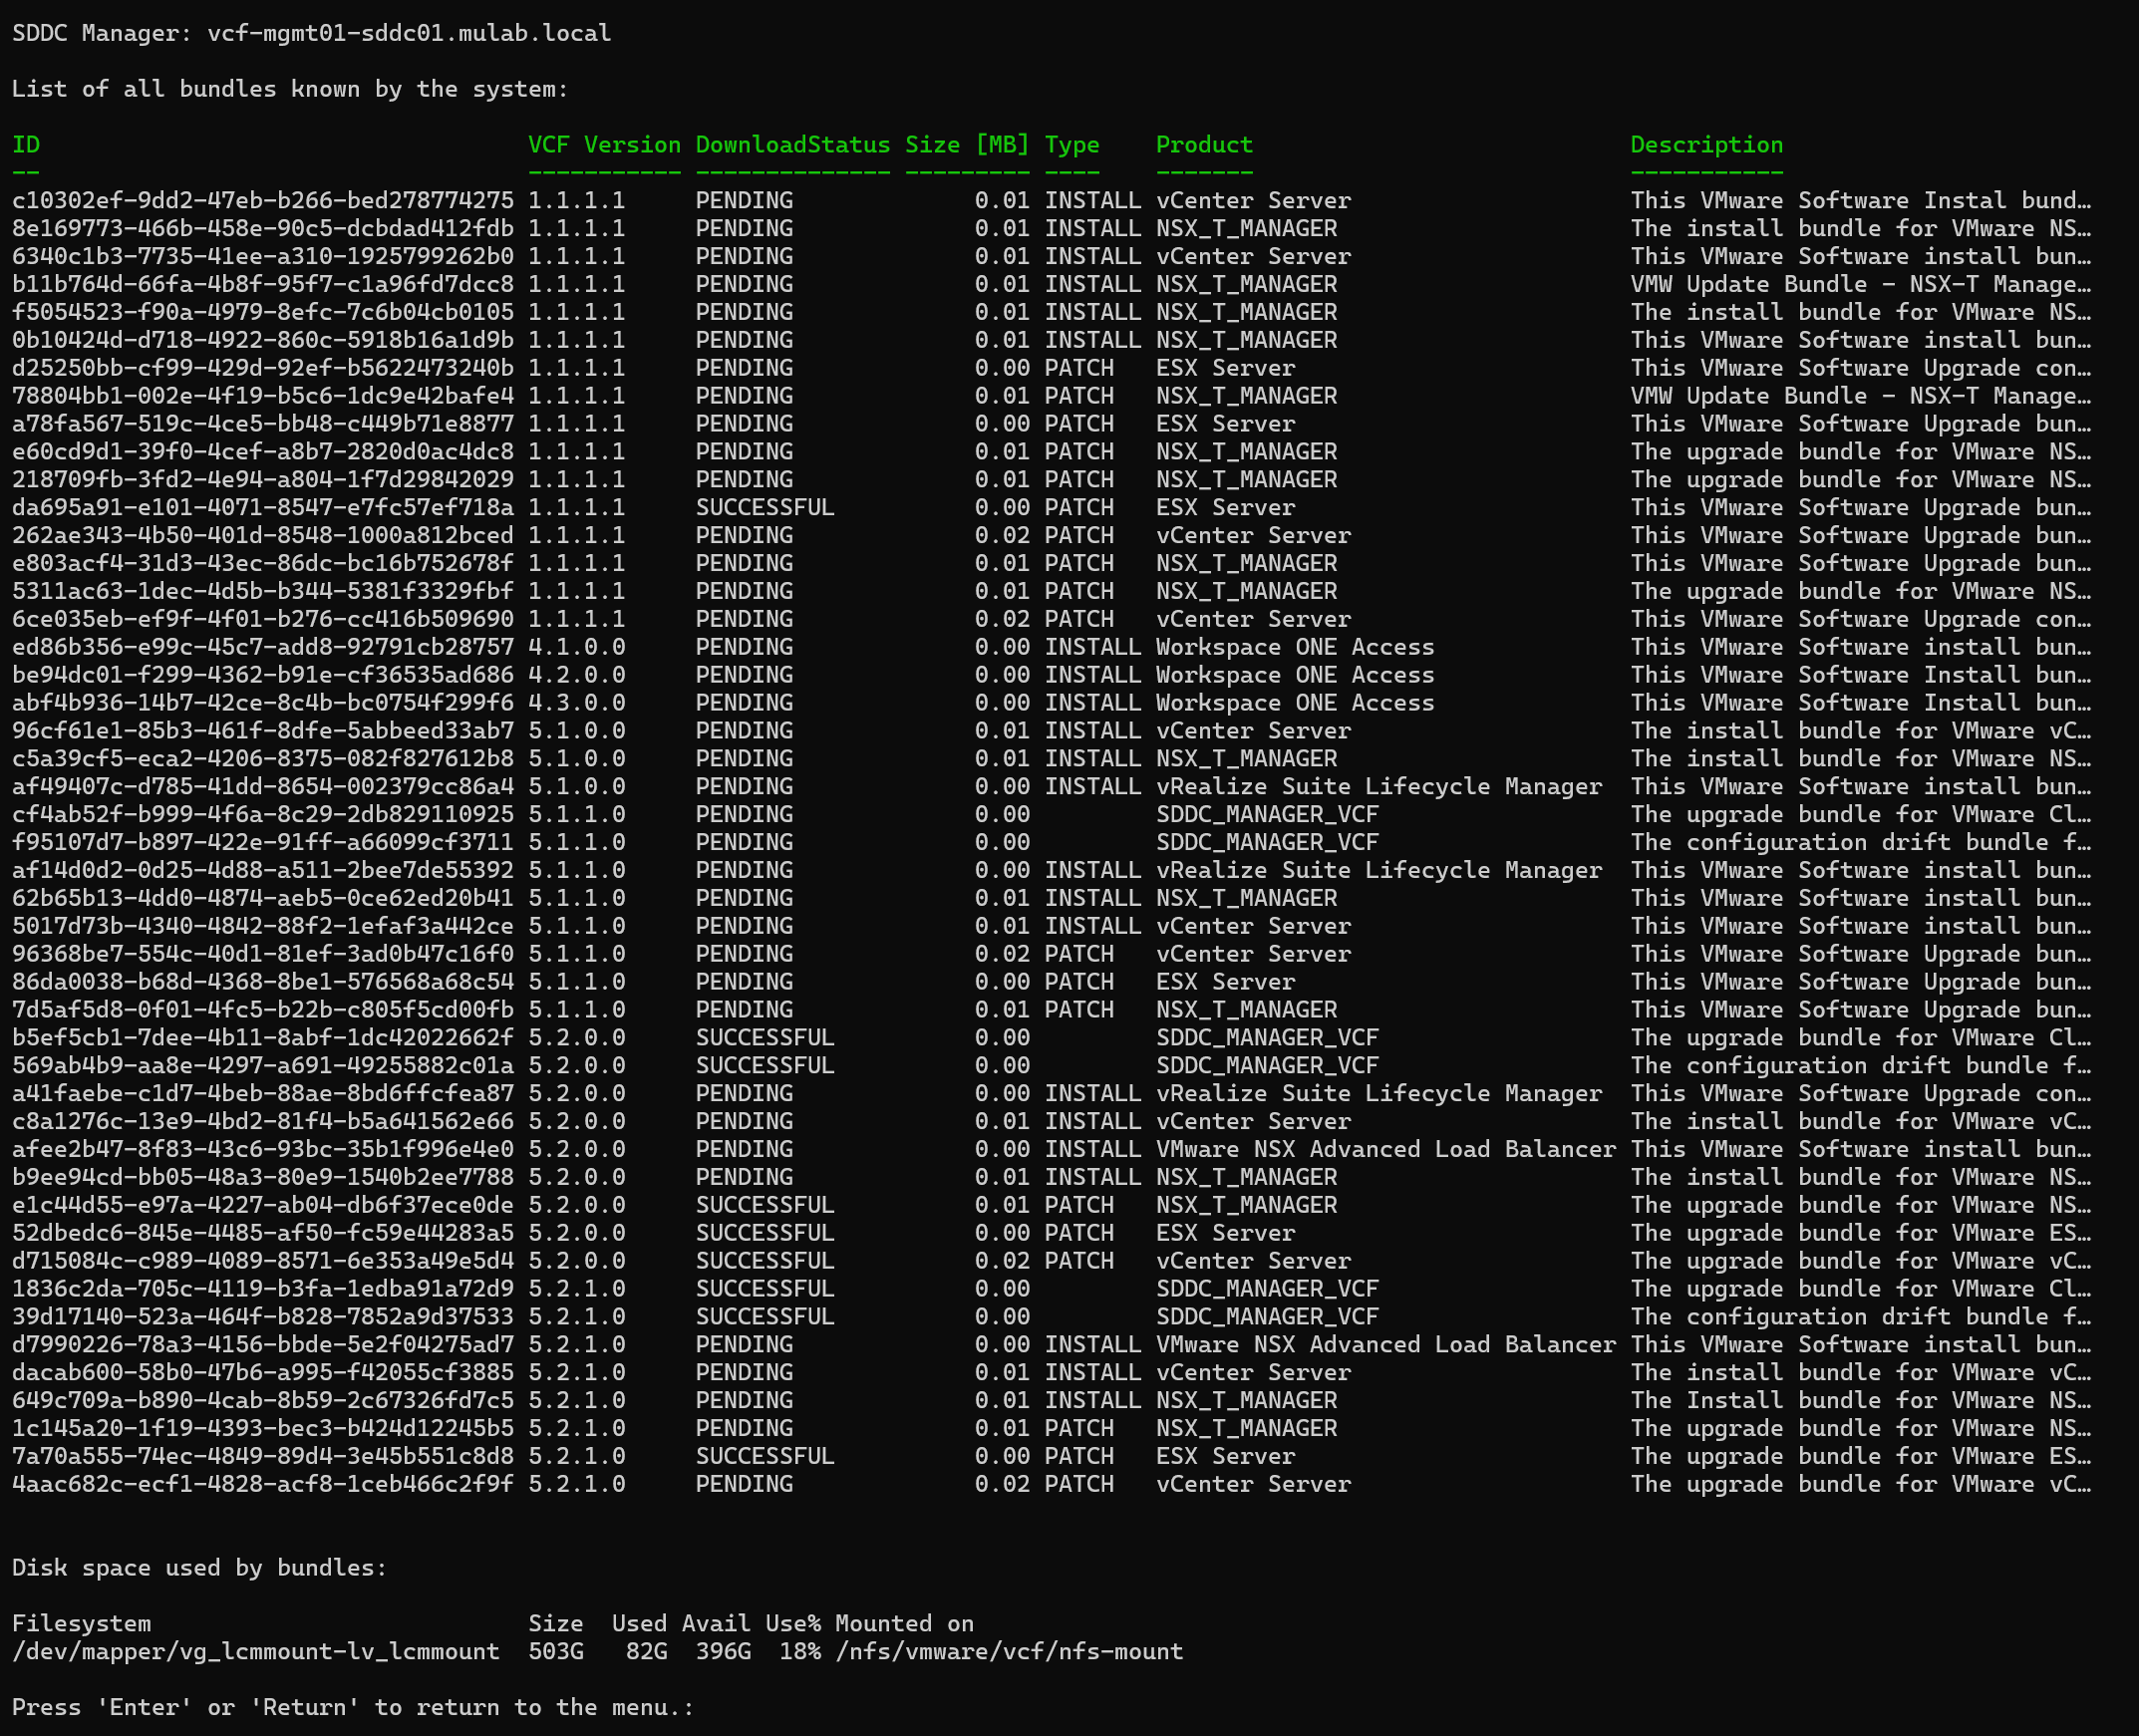2139x1736 pixels.
Task: Click bundle ID b5ef5cb1-7dee-4b11-8abf-1dc42022662f
Action: pos(262,1038)
